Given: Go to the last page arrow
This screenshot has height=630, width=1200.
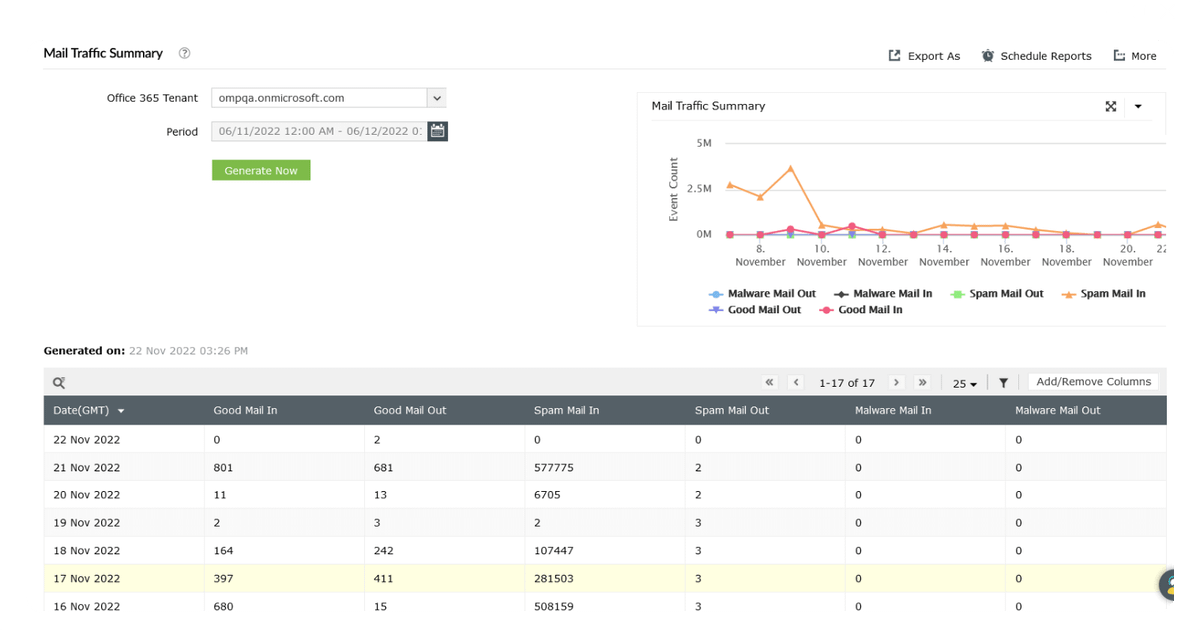Looking at the screenshot, I should coord(922,382).
